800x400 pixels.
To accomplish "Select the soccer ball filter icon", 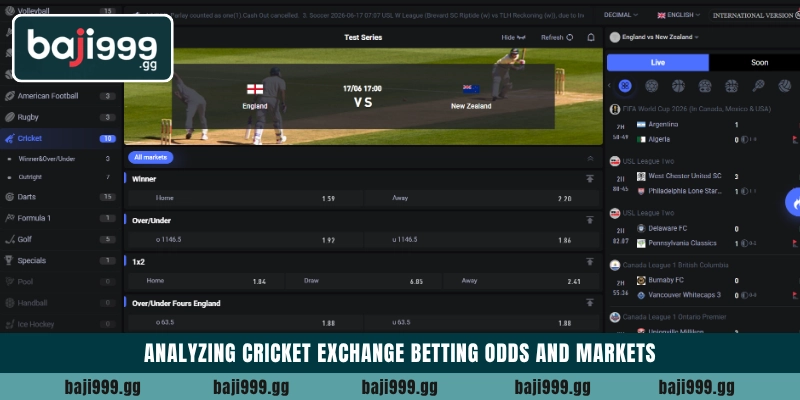I will 652,86.
